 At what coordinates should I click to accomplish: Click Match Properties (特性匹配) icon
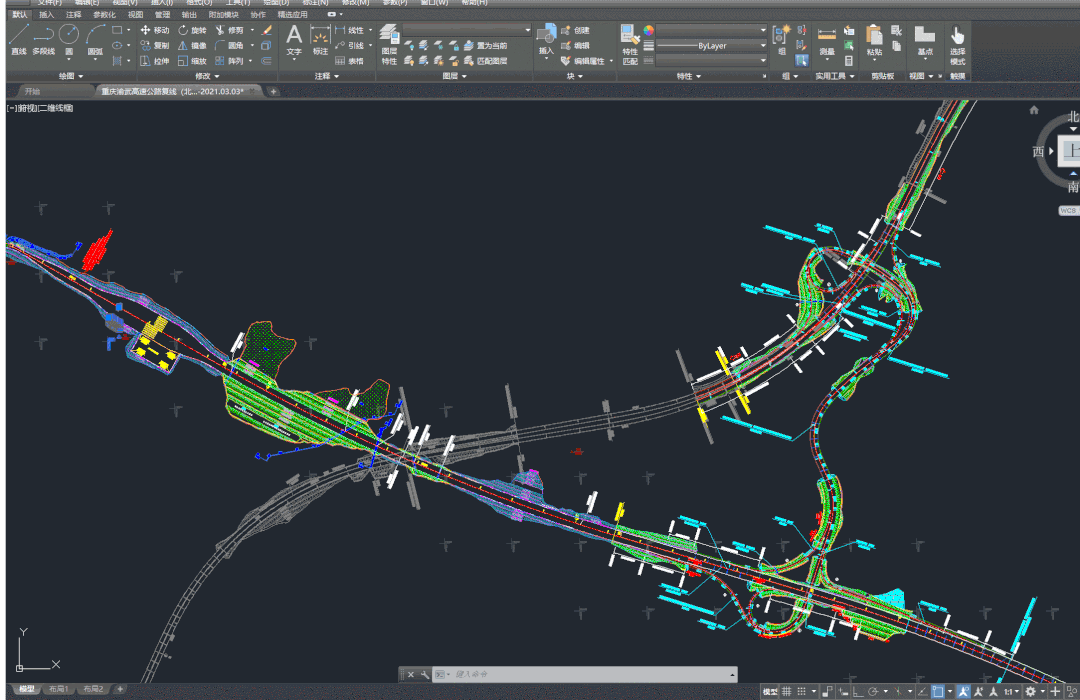(x=630, y=44)
